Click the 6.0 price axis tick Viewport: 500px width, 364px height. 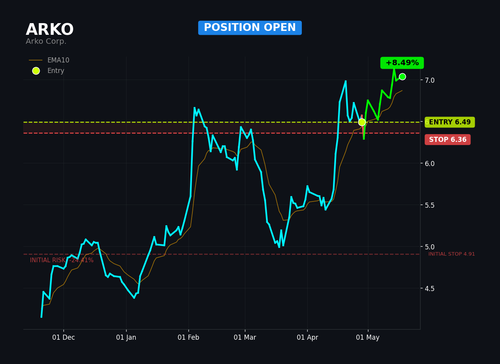[x=430, y=163]
